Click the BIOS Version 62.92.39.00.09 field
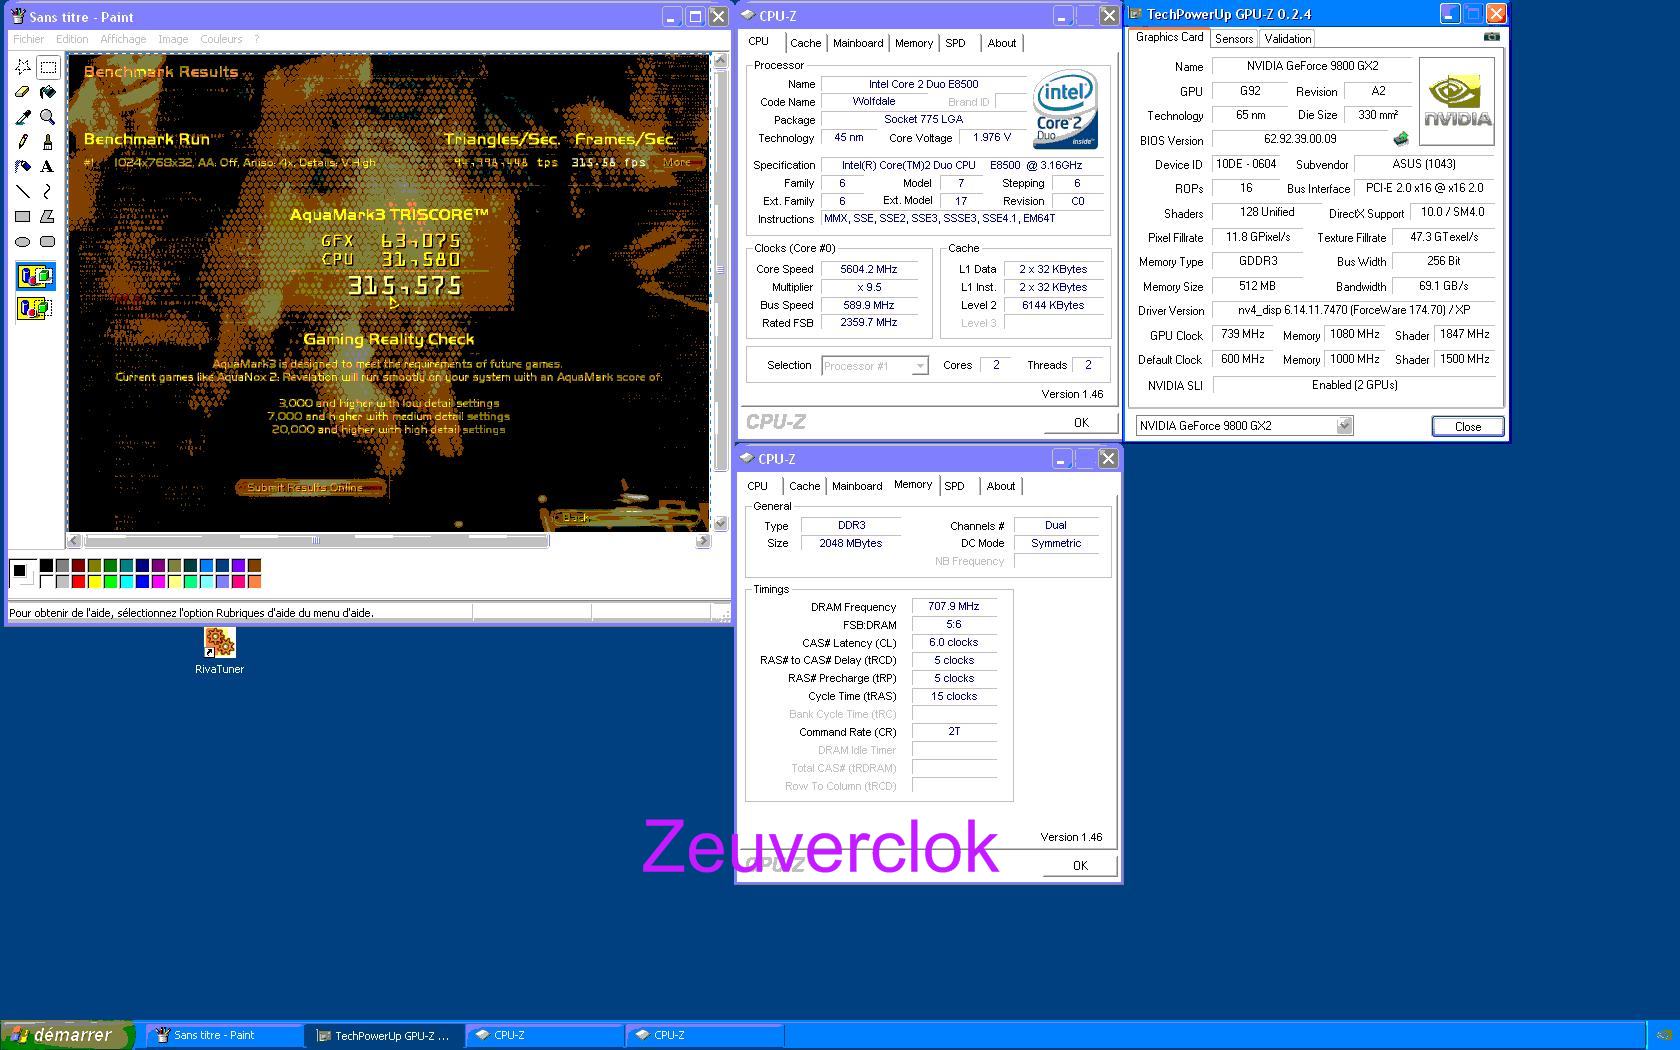The height and width of the screenshot is (1050, 1680). coord(1300,140)
